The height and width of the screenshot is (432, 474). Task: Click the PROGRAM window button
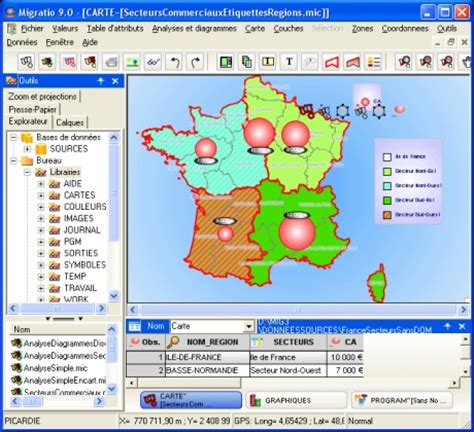point(402,400)
